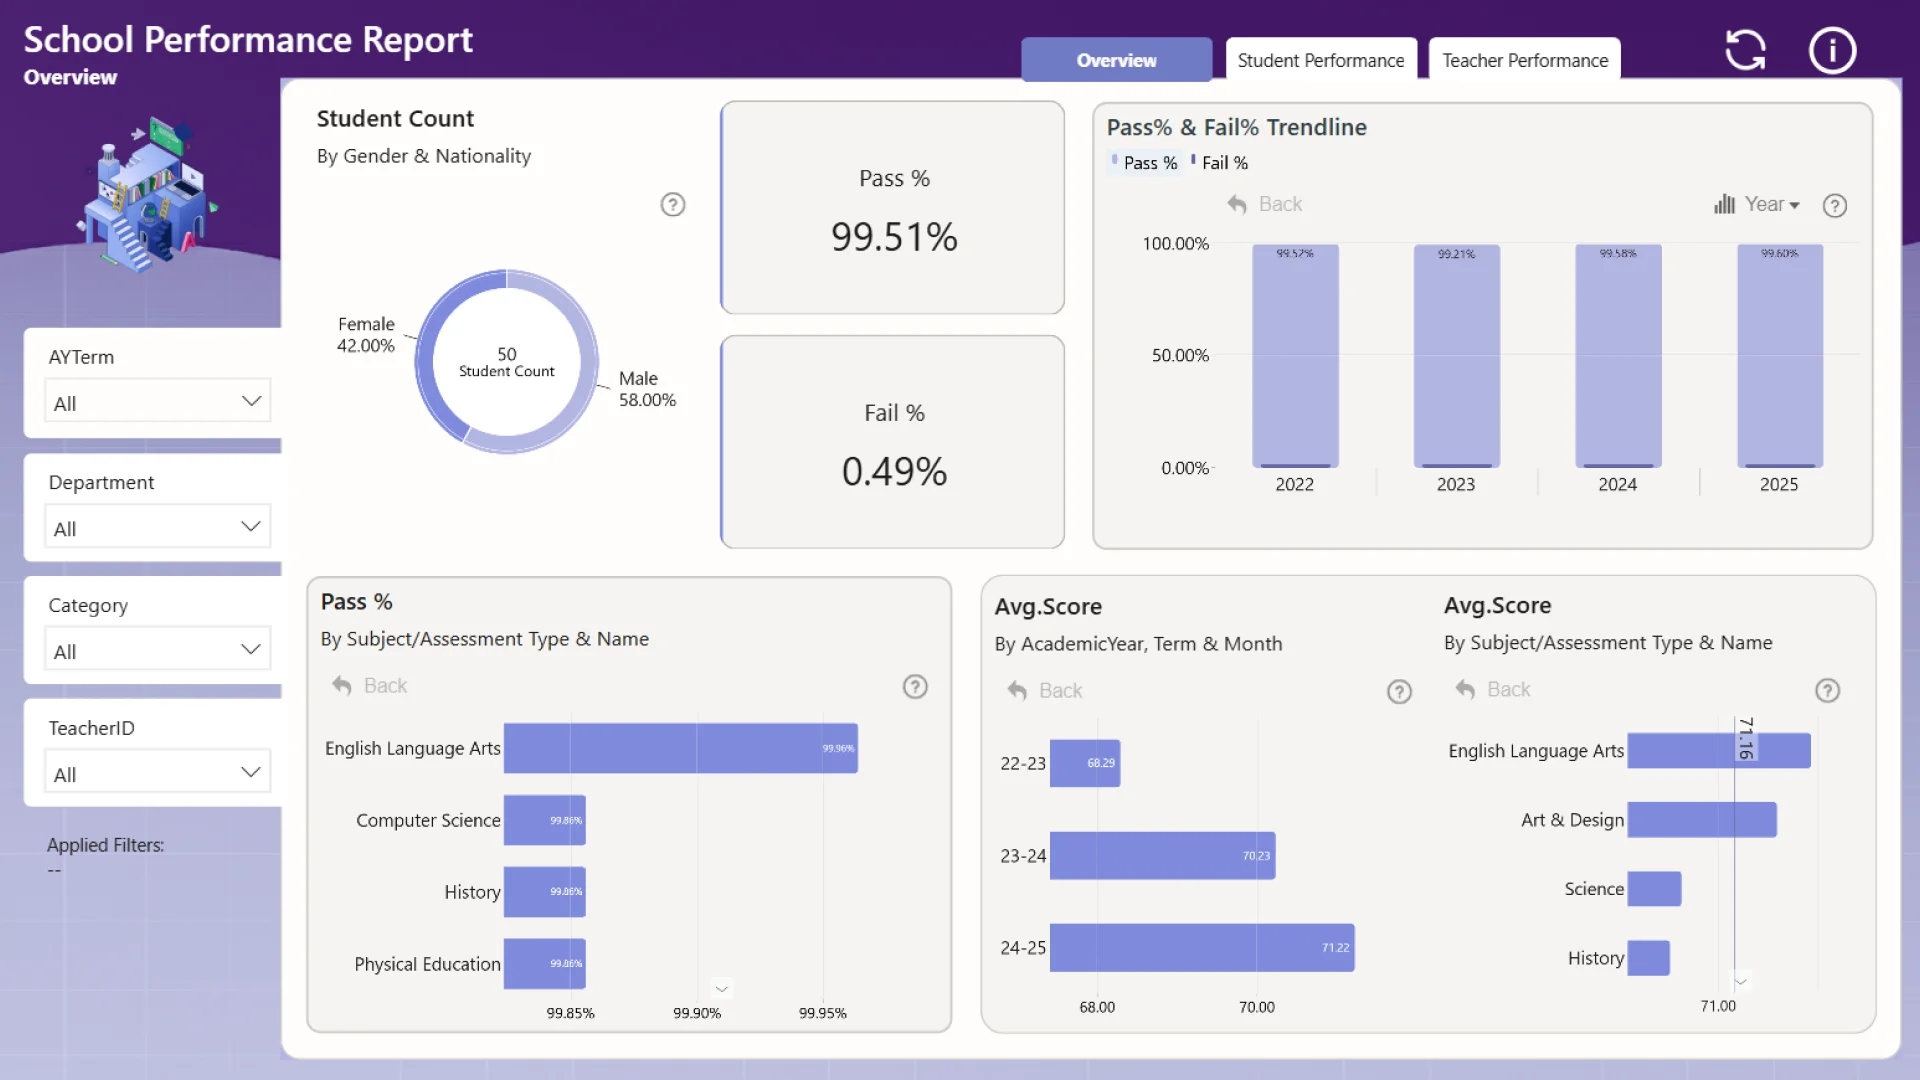Screen dimensions: 1920x1080
Task: Click help icon on Avg.Score by AcademicYear
Action: (1399, 692)
